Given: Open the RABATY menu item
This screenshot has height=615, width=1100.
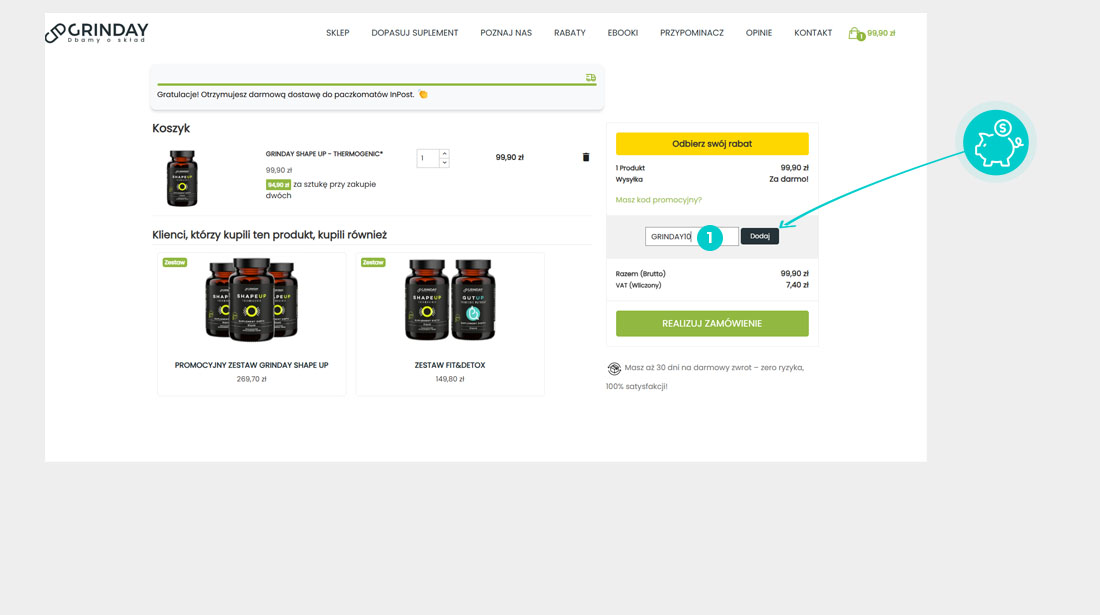Looking at the screenshot, I should [570, 33].
